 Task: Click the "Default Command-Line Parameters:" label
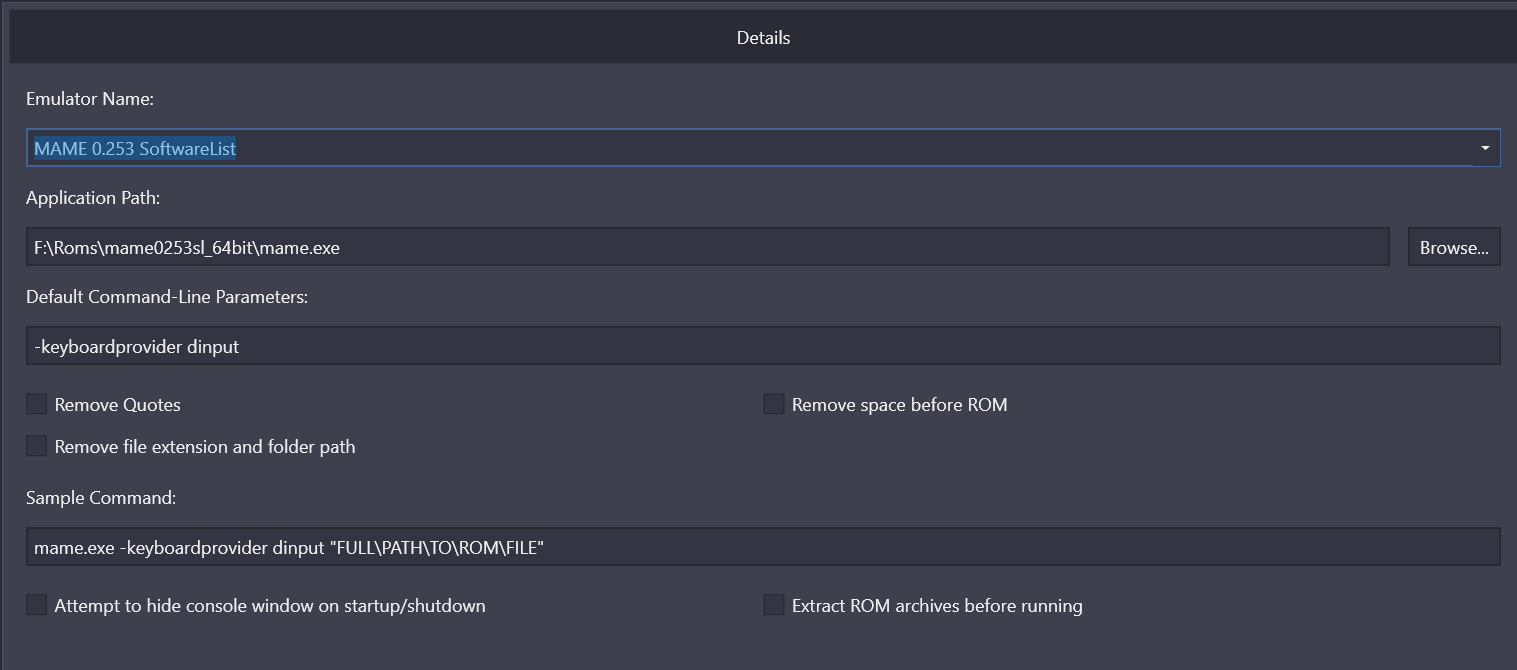(167, 297)
